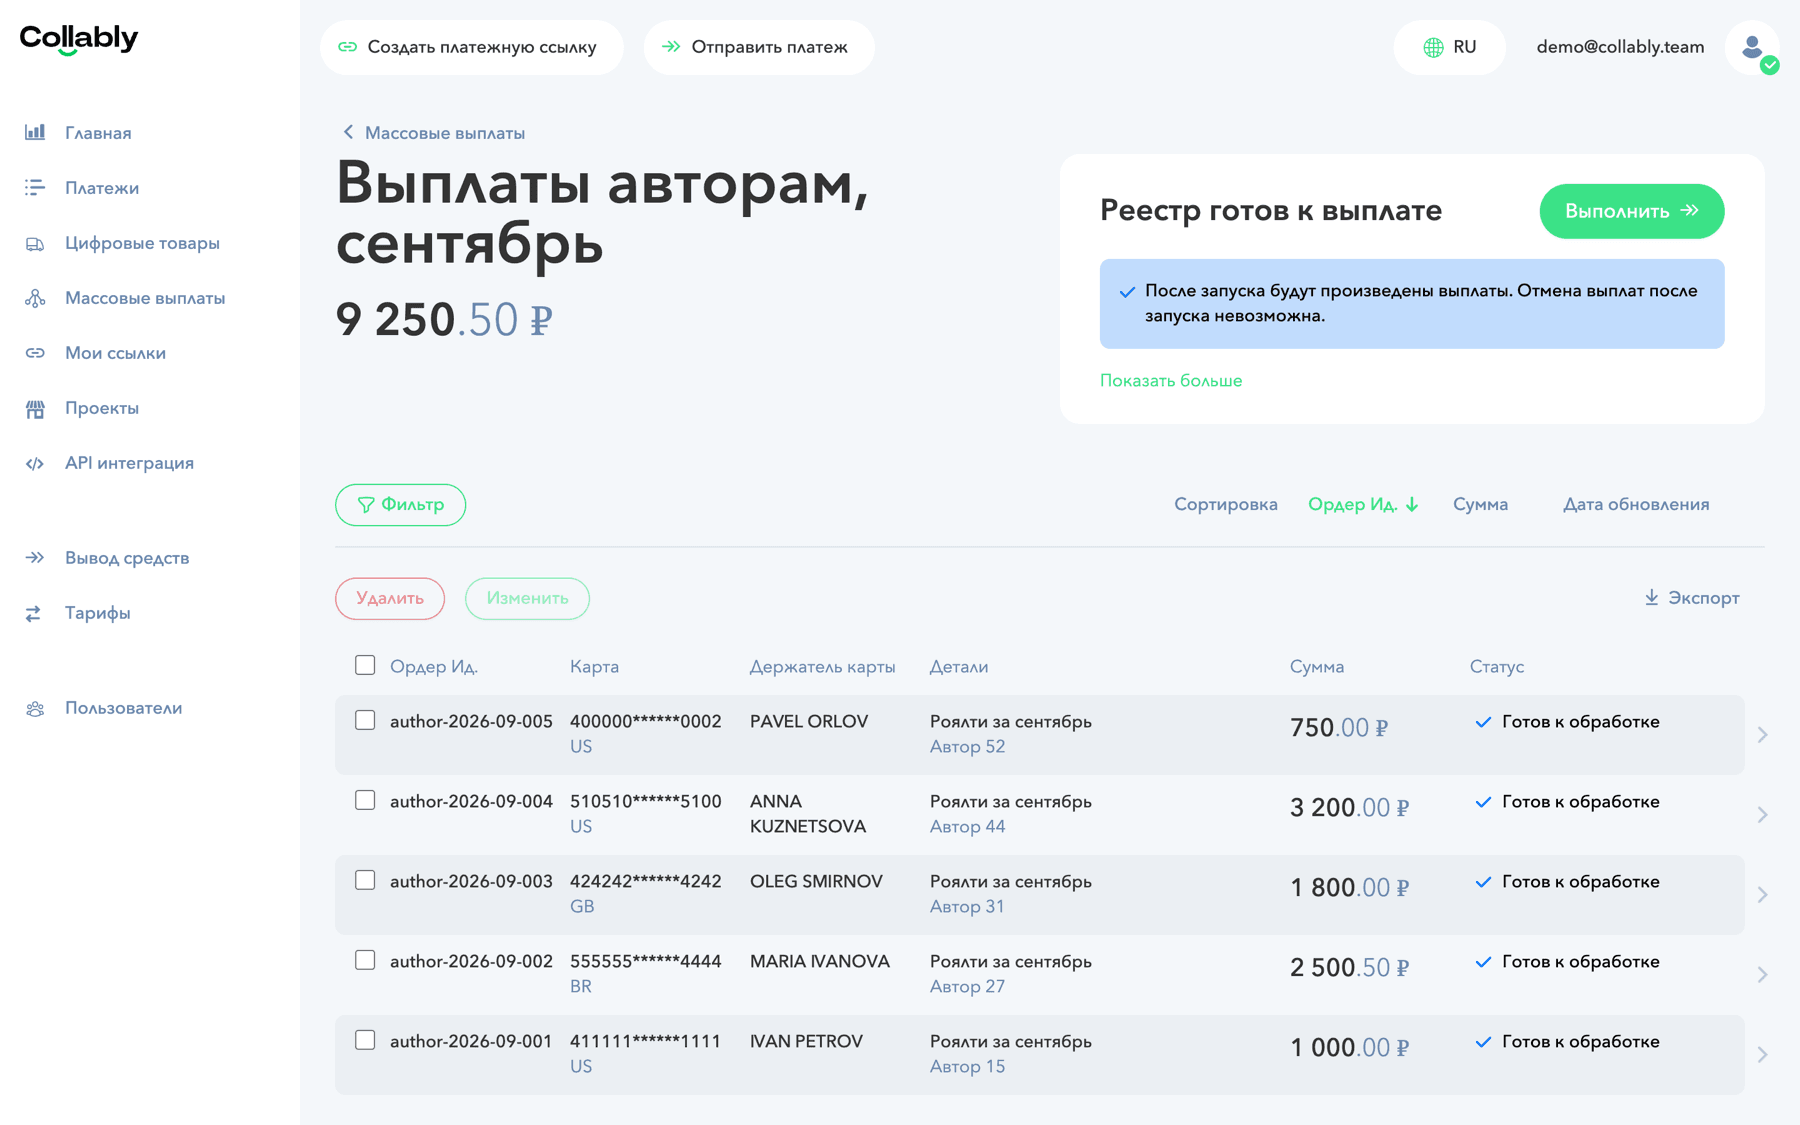The width and height of the screenshot is (1800, 1125).
Task: Click the Проекты storefront icon
Action: click(x=35, y=408)
